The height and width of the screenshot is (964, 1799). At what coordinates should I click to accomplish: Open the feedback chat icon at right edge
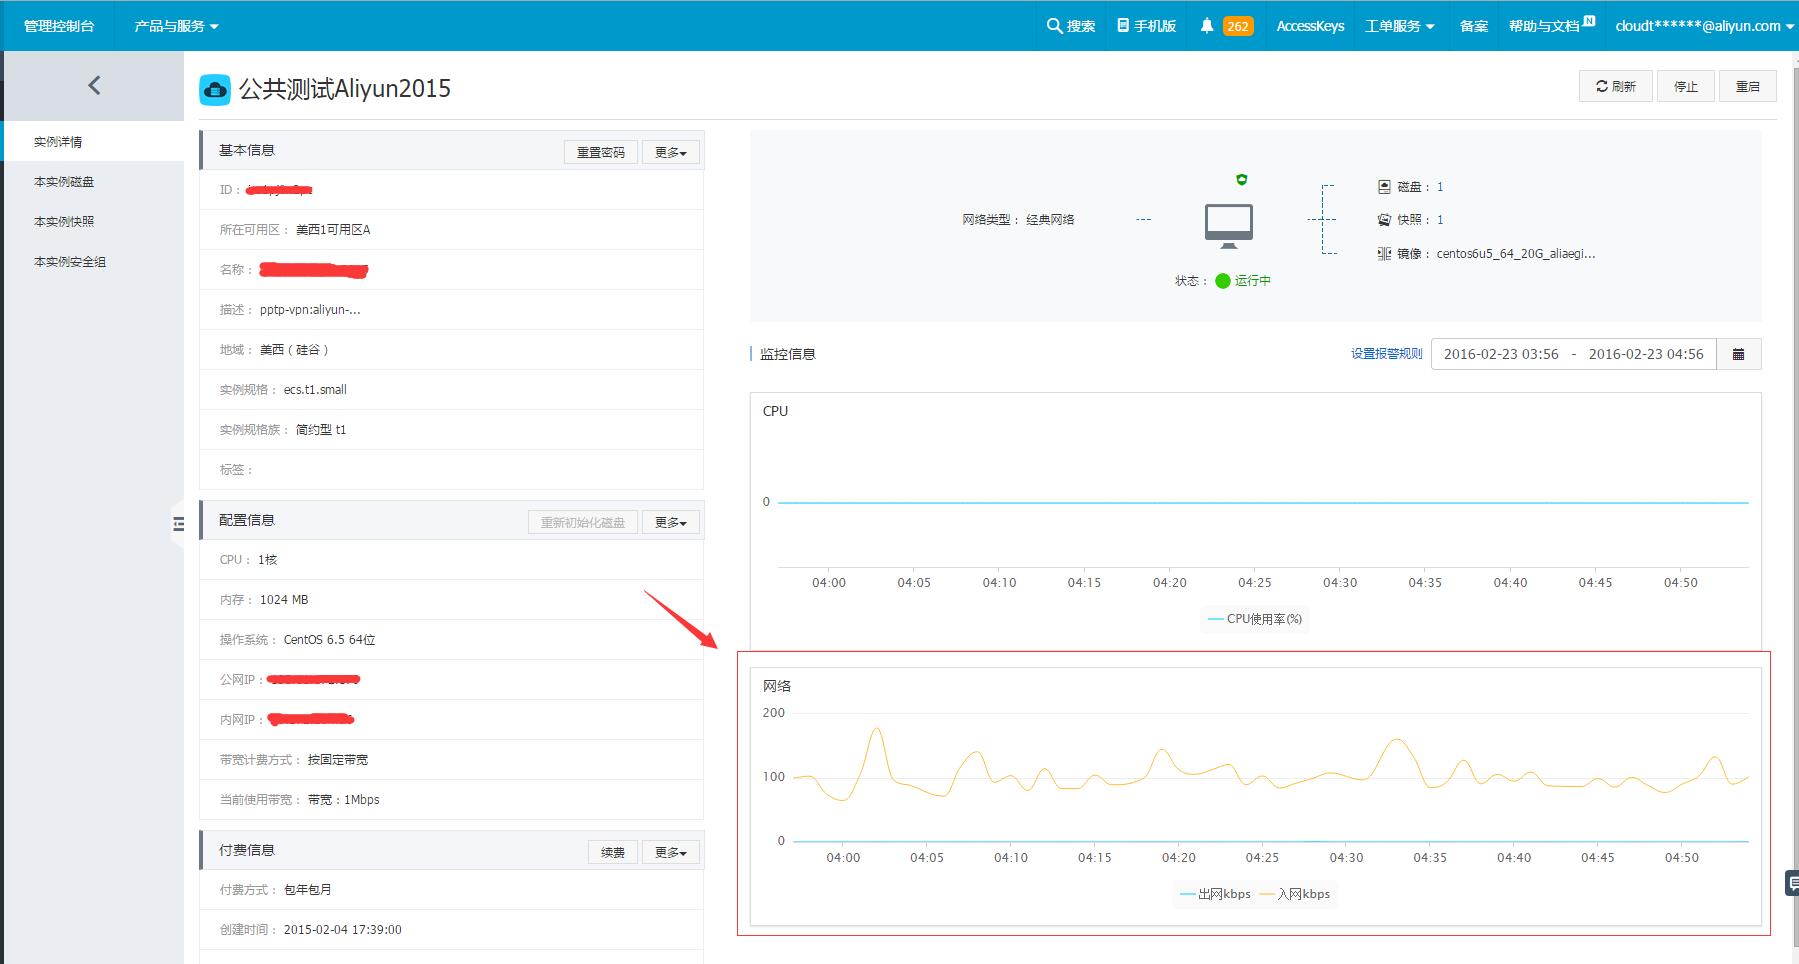point(1792,882)
